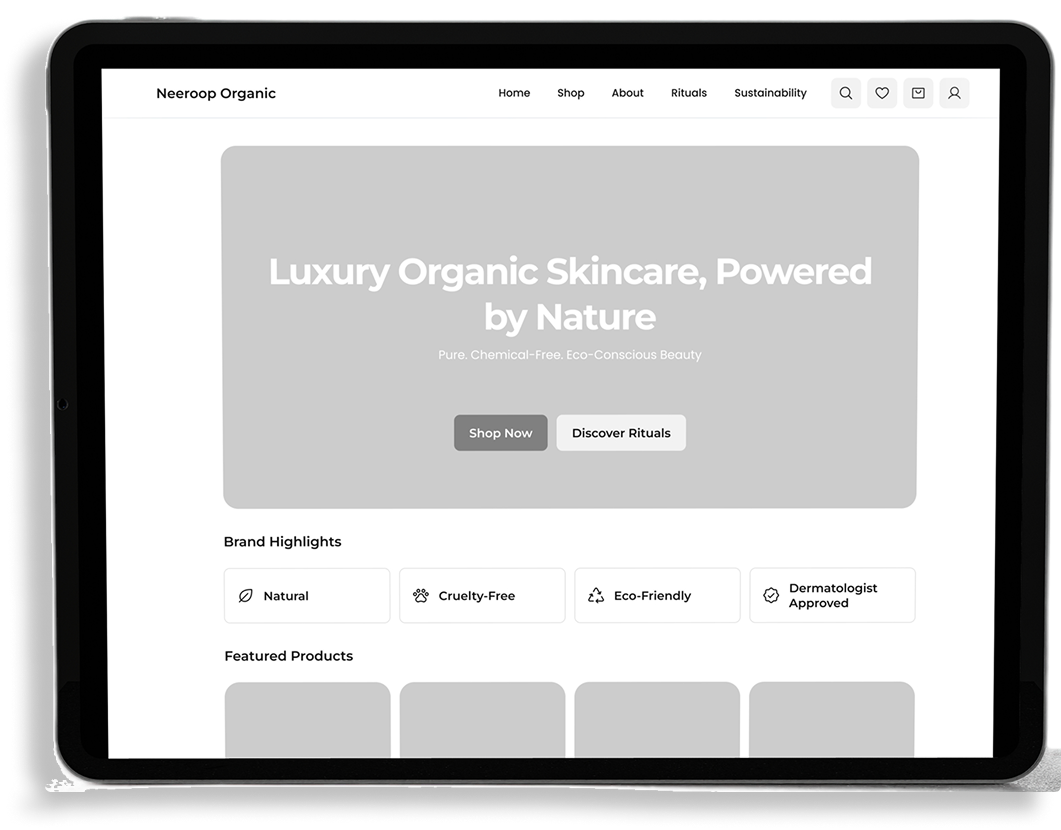1061x830 pixels.
Task: Click the Neeroop Organic brand logo
Action: pyautogui.click(x=216, y=93)
